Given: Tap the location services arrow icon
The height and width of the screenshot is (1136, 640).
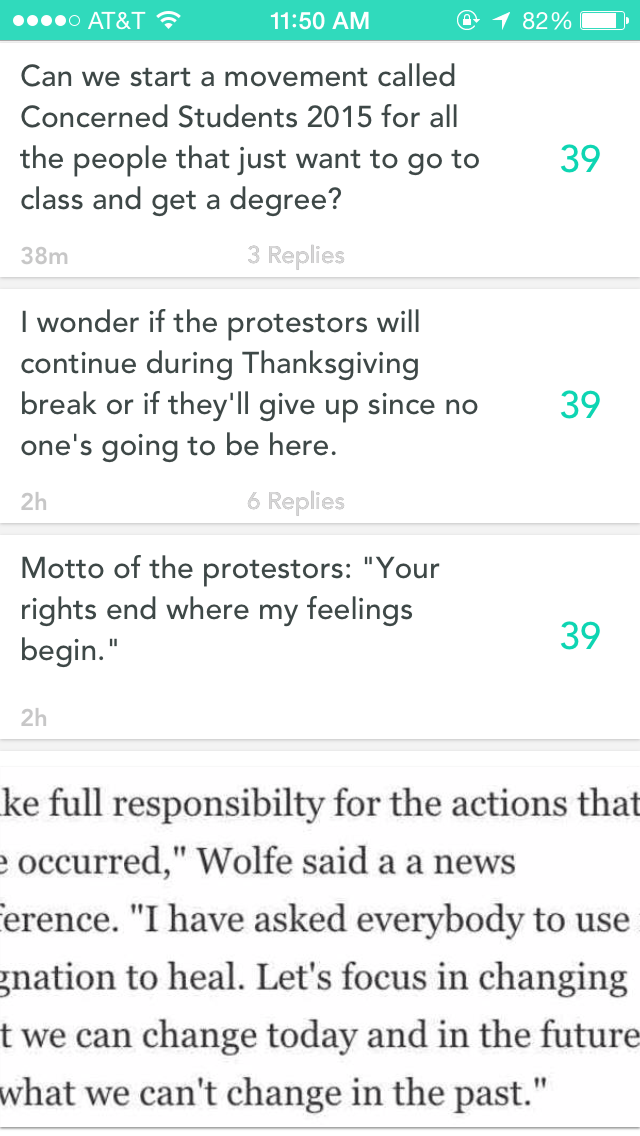Looking at the screenshot, I should pyautogui.click(x=500, y=20).
